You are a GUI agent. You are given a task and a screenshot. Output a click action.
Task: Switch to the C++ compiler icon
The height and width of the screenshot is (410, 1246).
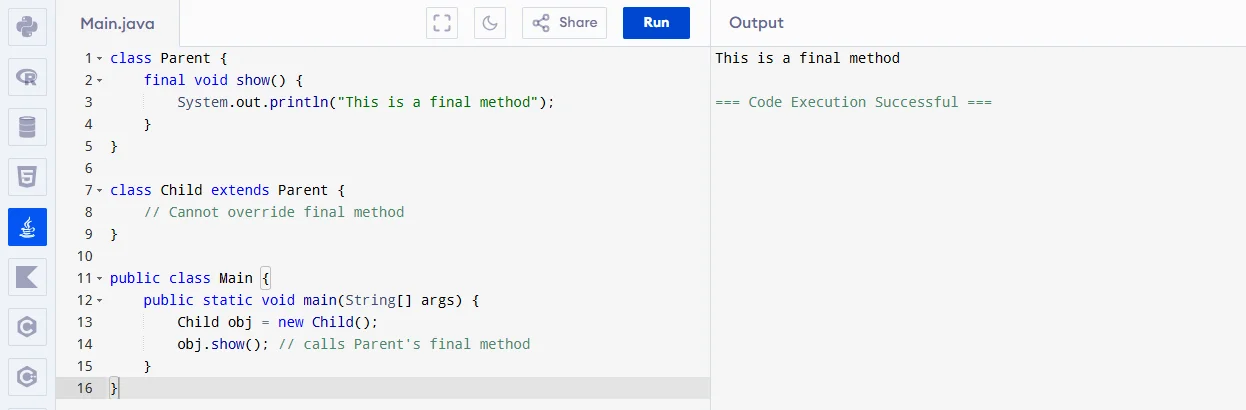coord(27,377)
